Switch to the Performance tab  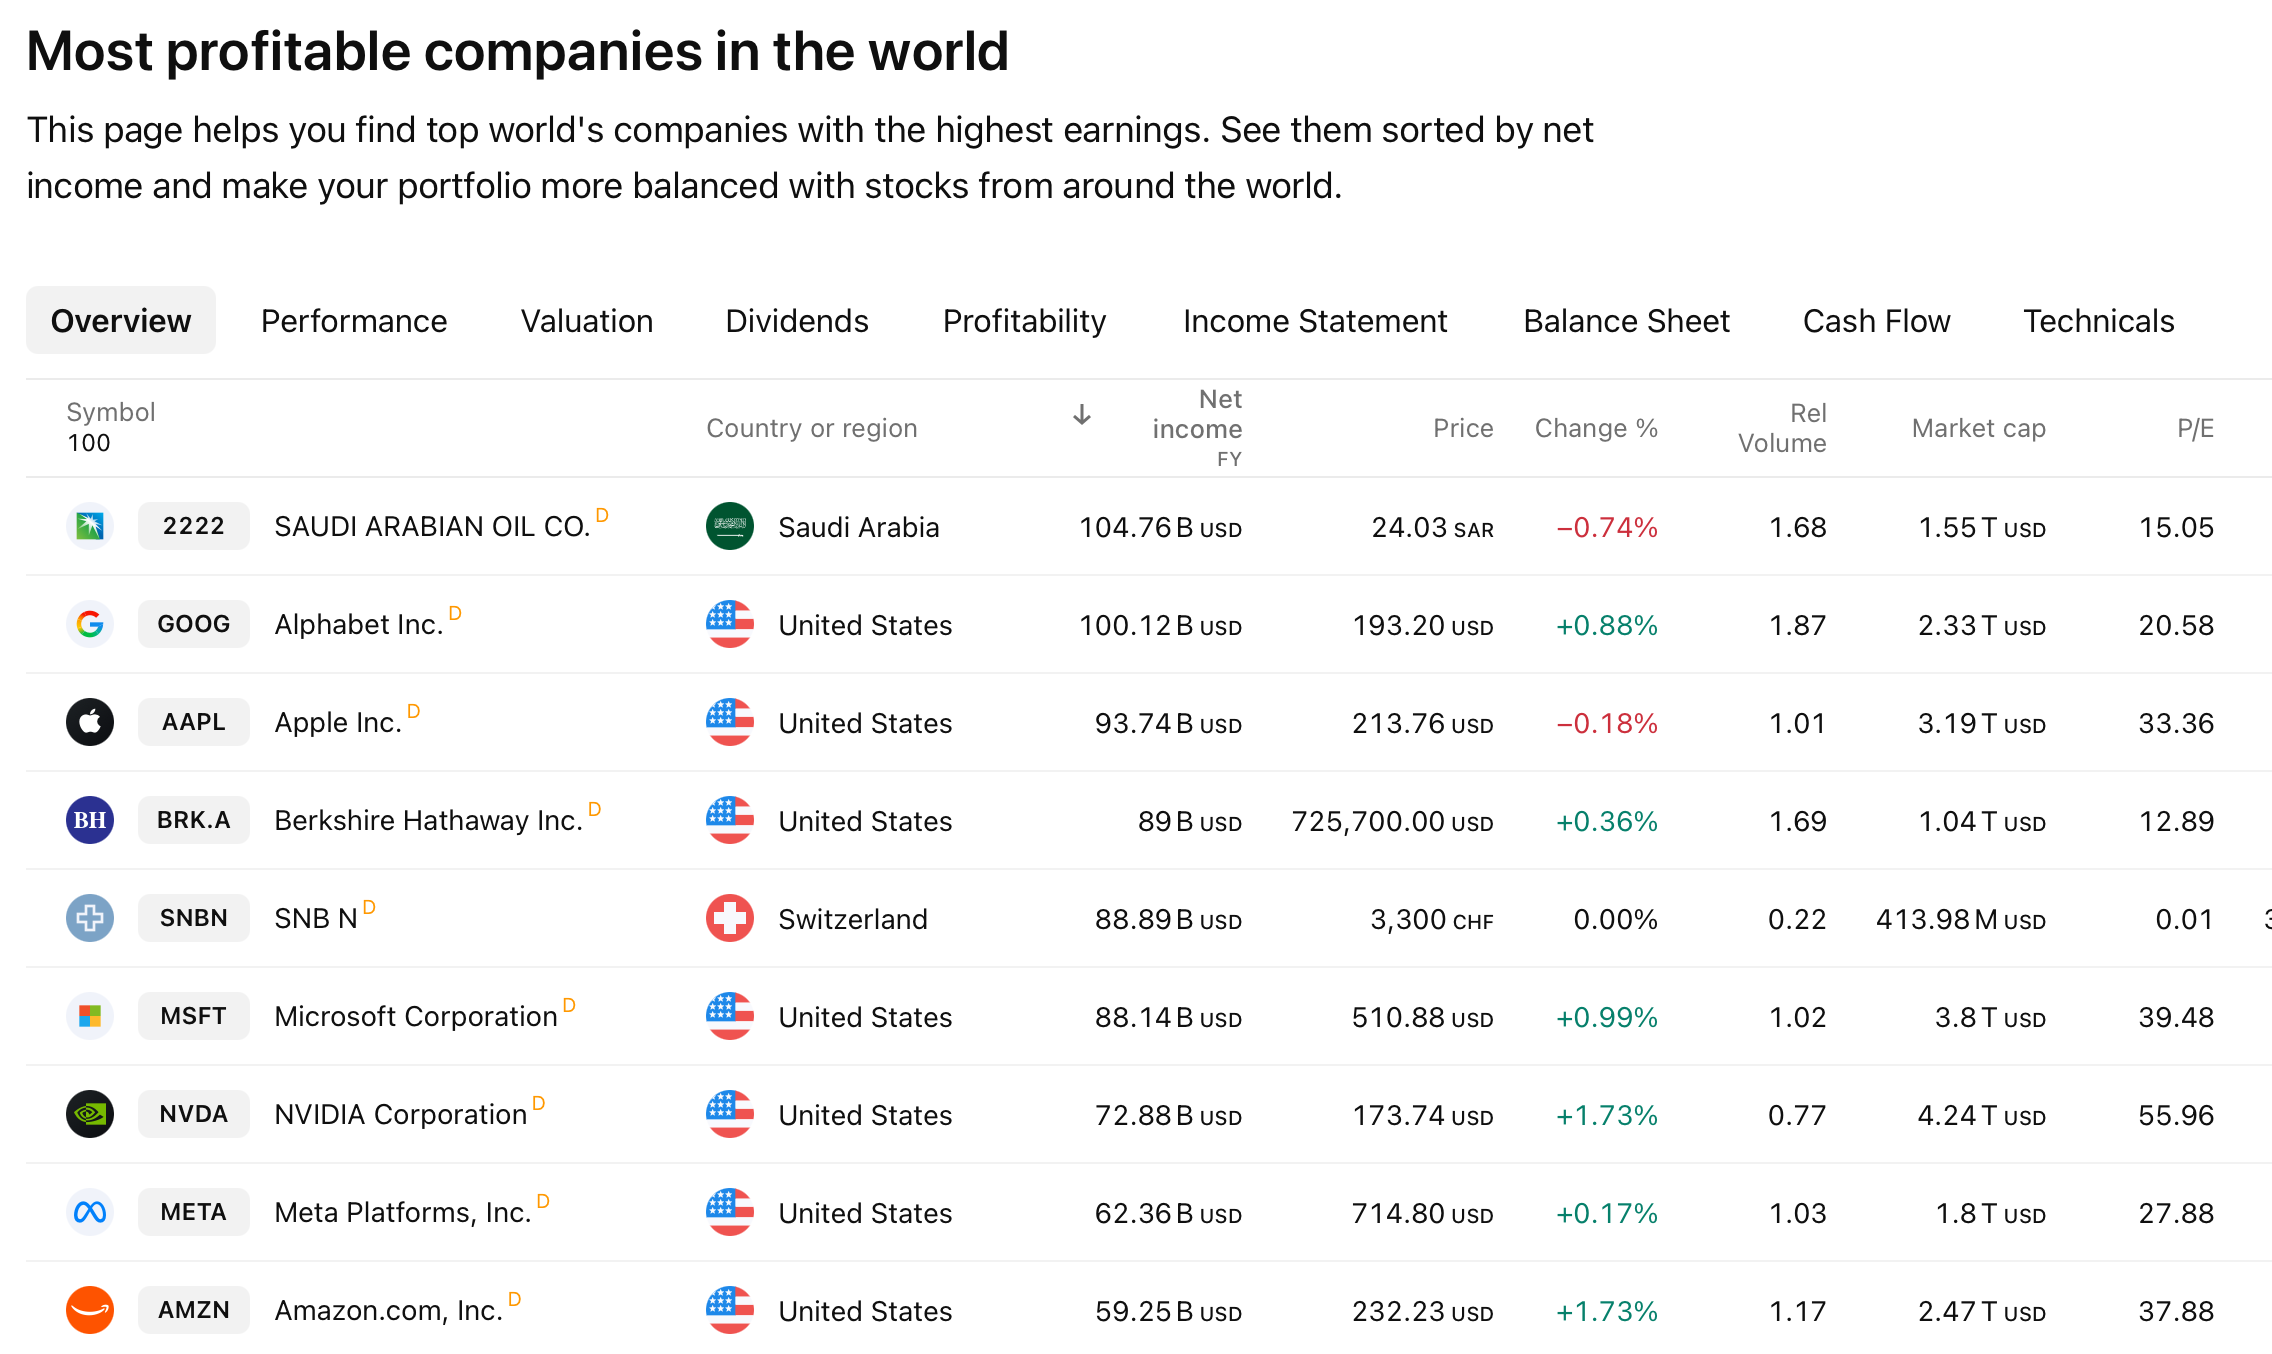click(x=354, y=320)
